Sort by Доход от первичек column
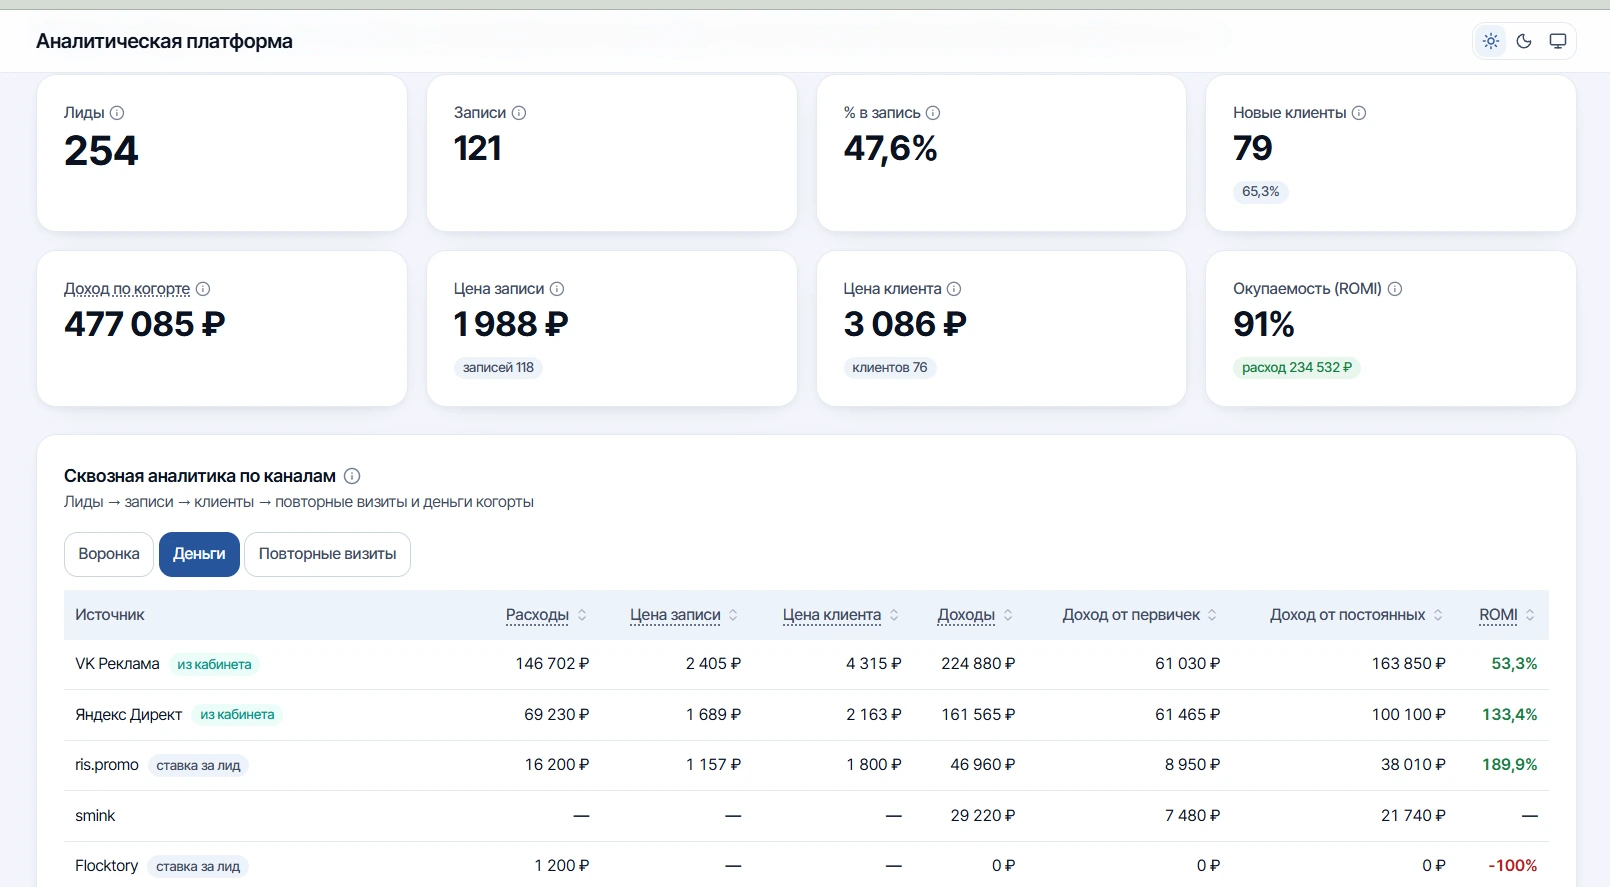The height and width of the screenshot is (887, 1610). [1140, 615]
